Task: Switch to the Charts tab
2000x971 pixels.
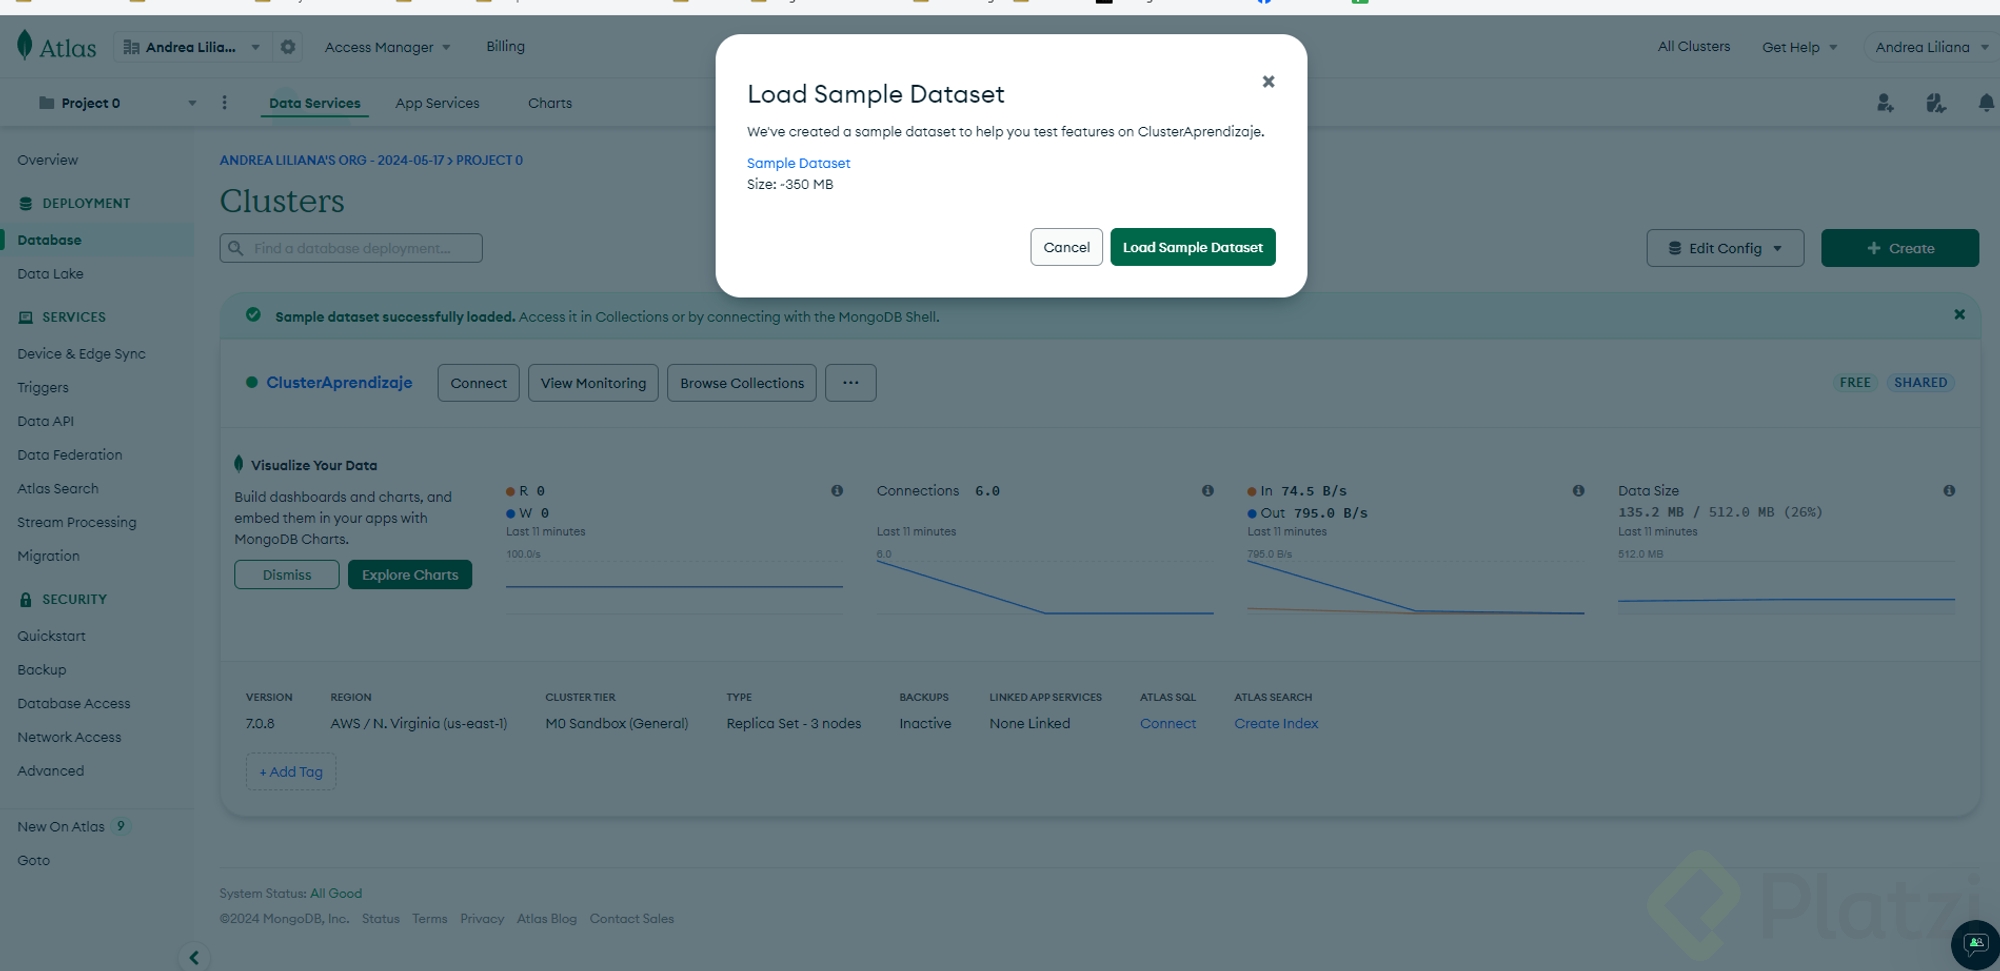Action: [550, 103]
